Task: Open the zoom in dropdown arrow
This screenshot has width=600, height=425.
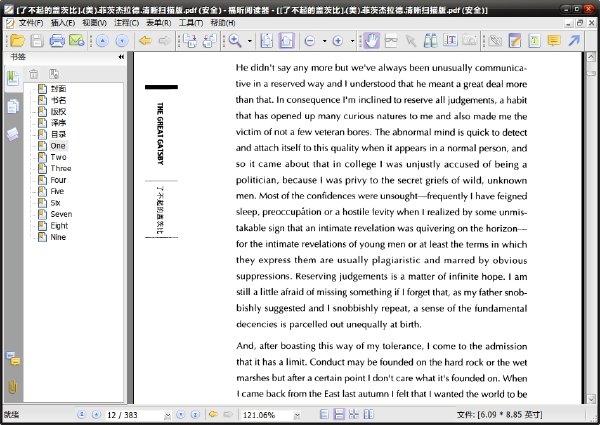Action: [352, 41]
